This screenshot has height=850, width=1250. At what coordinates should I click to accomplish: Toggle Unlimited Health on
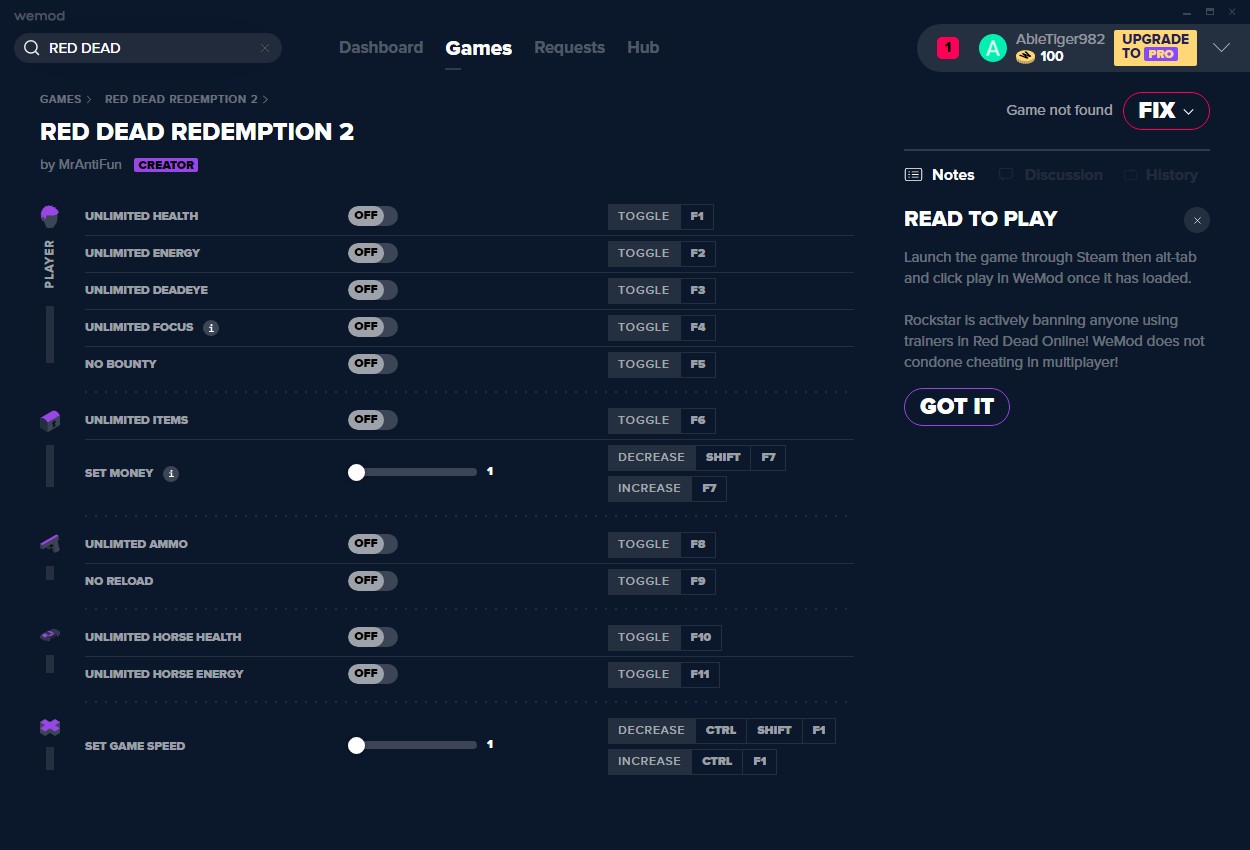pos(373,216)
